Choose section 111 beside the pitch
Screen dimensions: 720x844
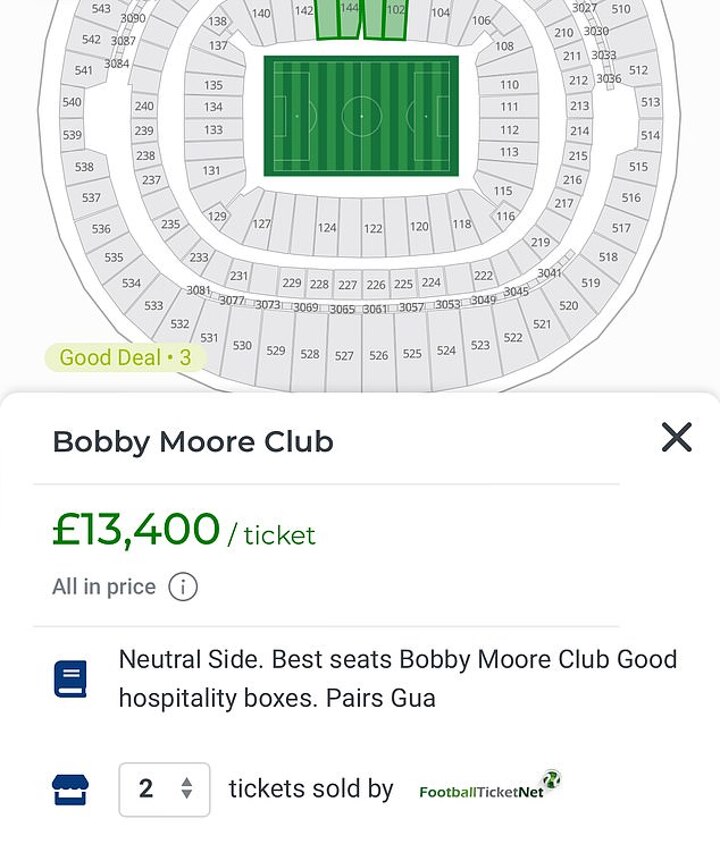tap(510, 107)
